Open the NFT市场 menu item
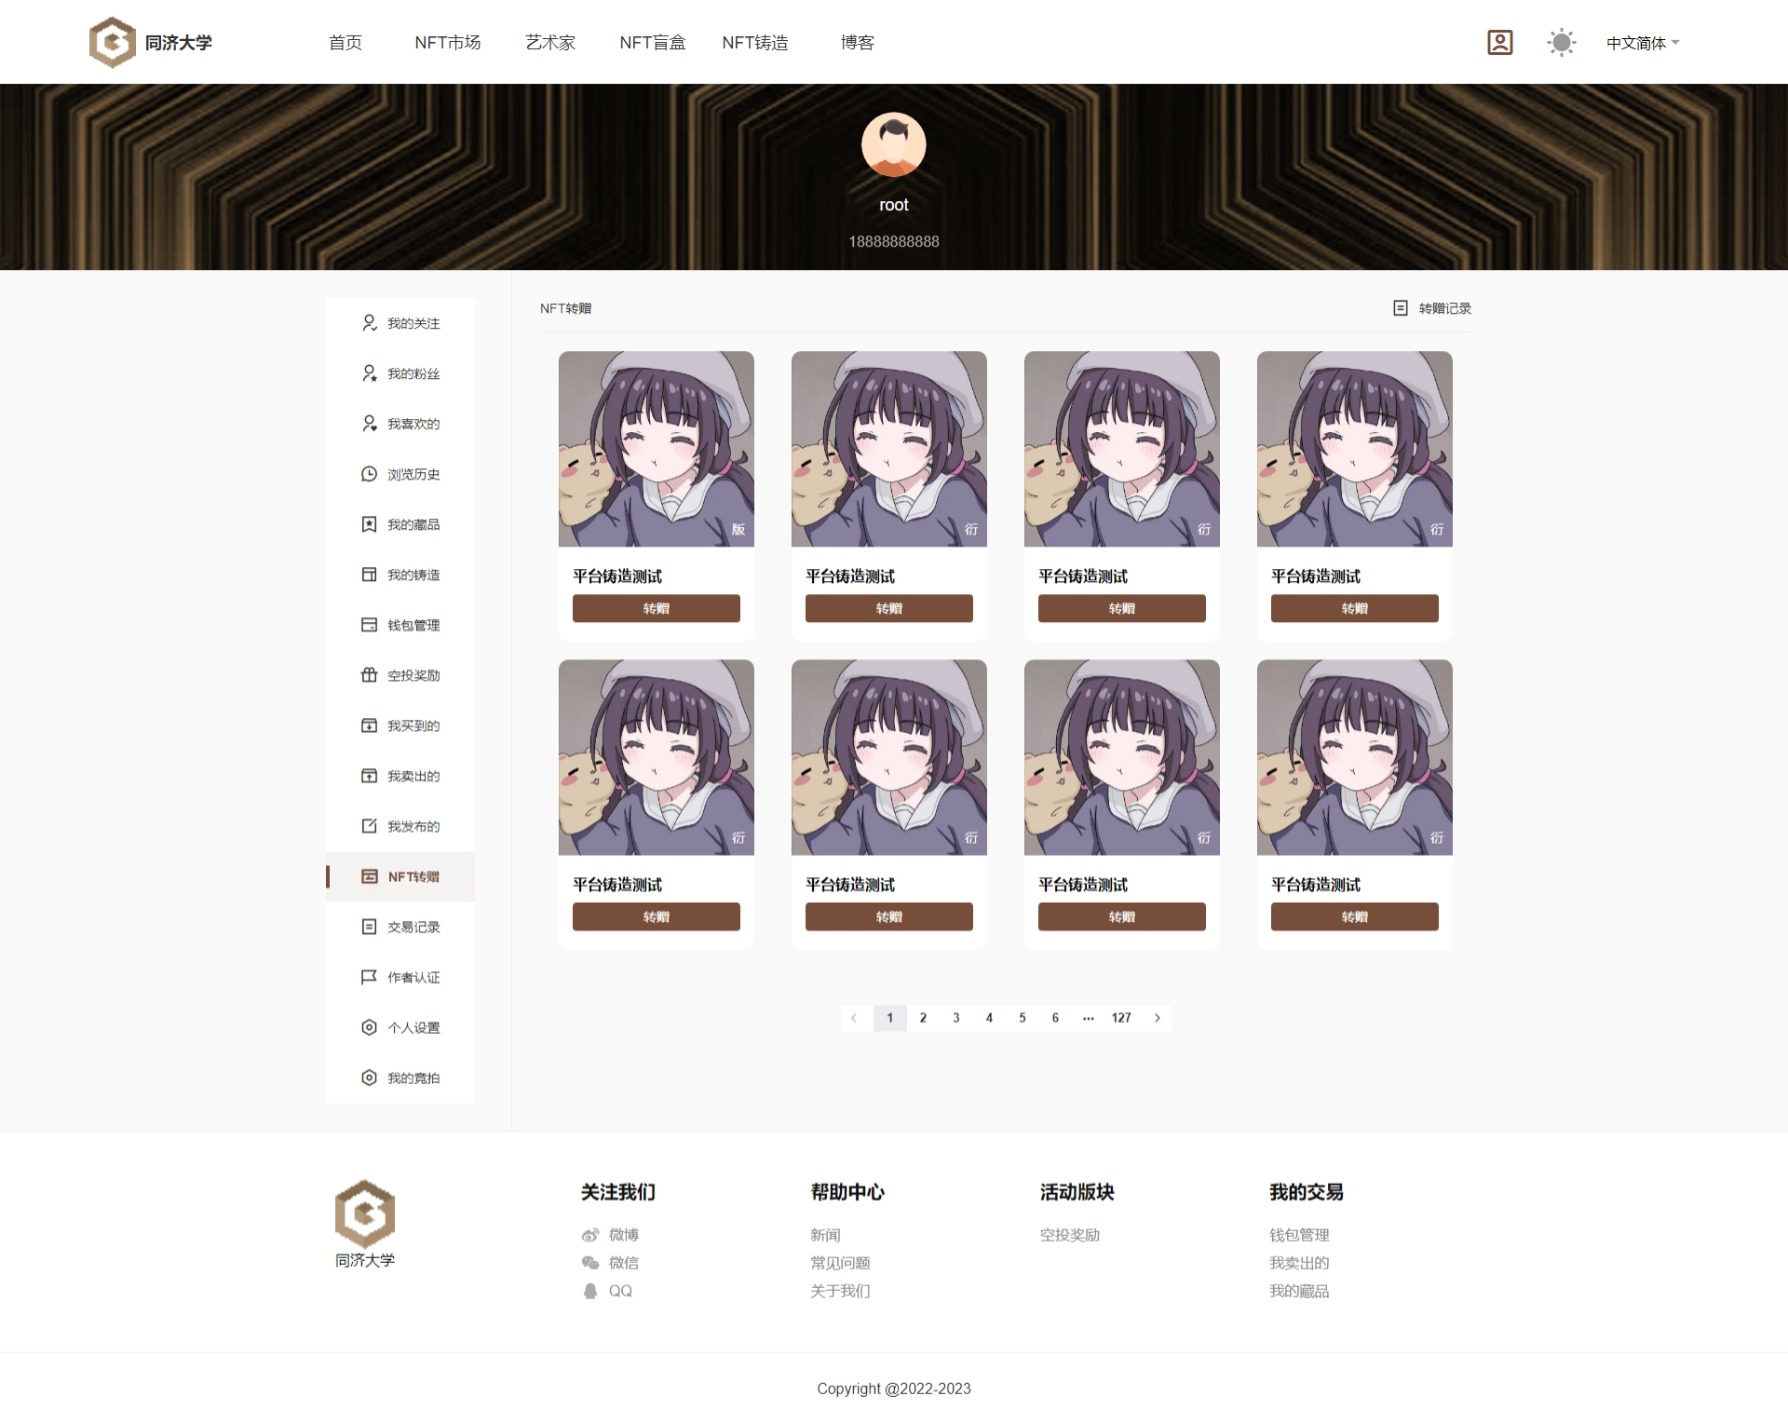1788x1424 pixels. [447, 42]
